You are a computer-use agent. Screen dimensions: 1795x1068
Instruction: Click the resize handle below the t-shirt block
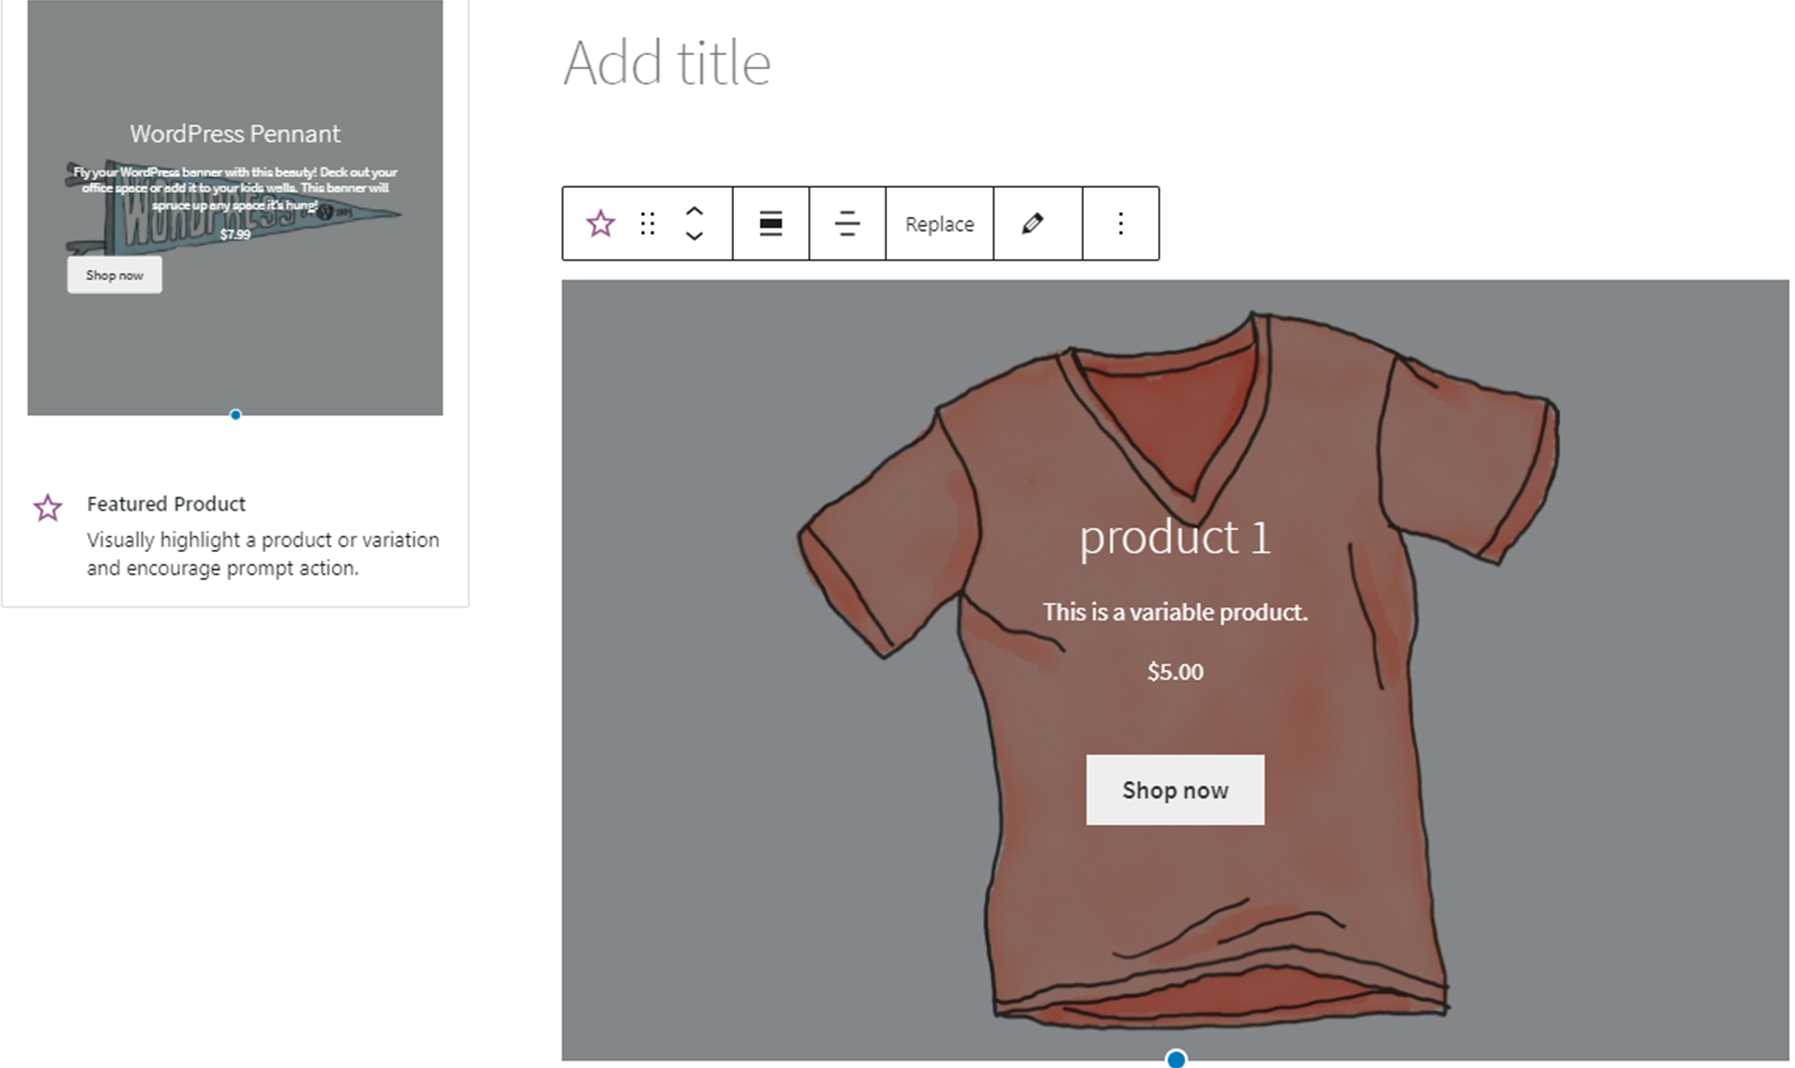click(1176, 1058)
